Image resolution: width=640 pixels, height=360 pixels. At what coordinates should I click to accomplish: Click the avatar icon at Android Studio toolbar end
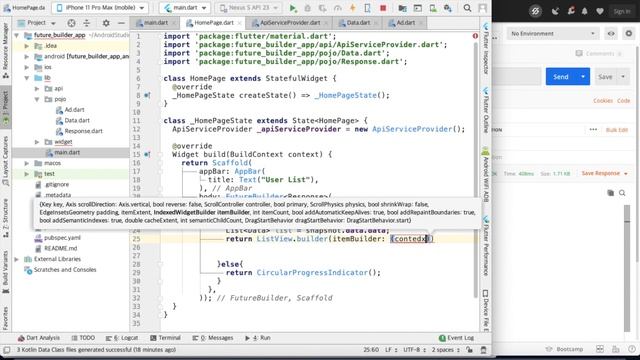(483, 8)
